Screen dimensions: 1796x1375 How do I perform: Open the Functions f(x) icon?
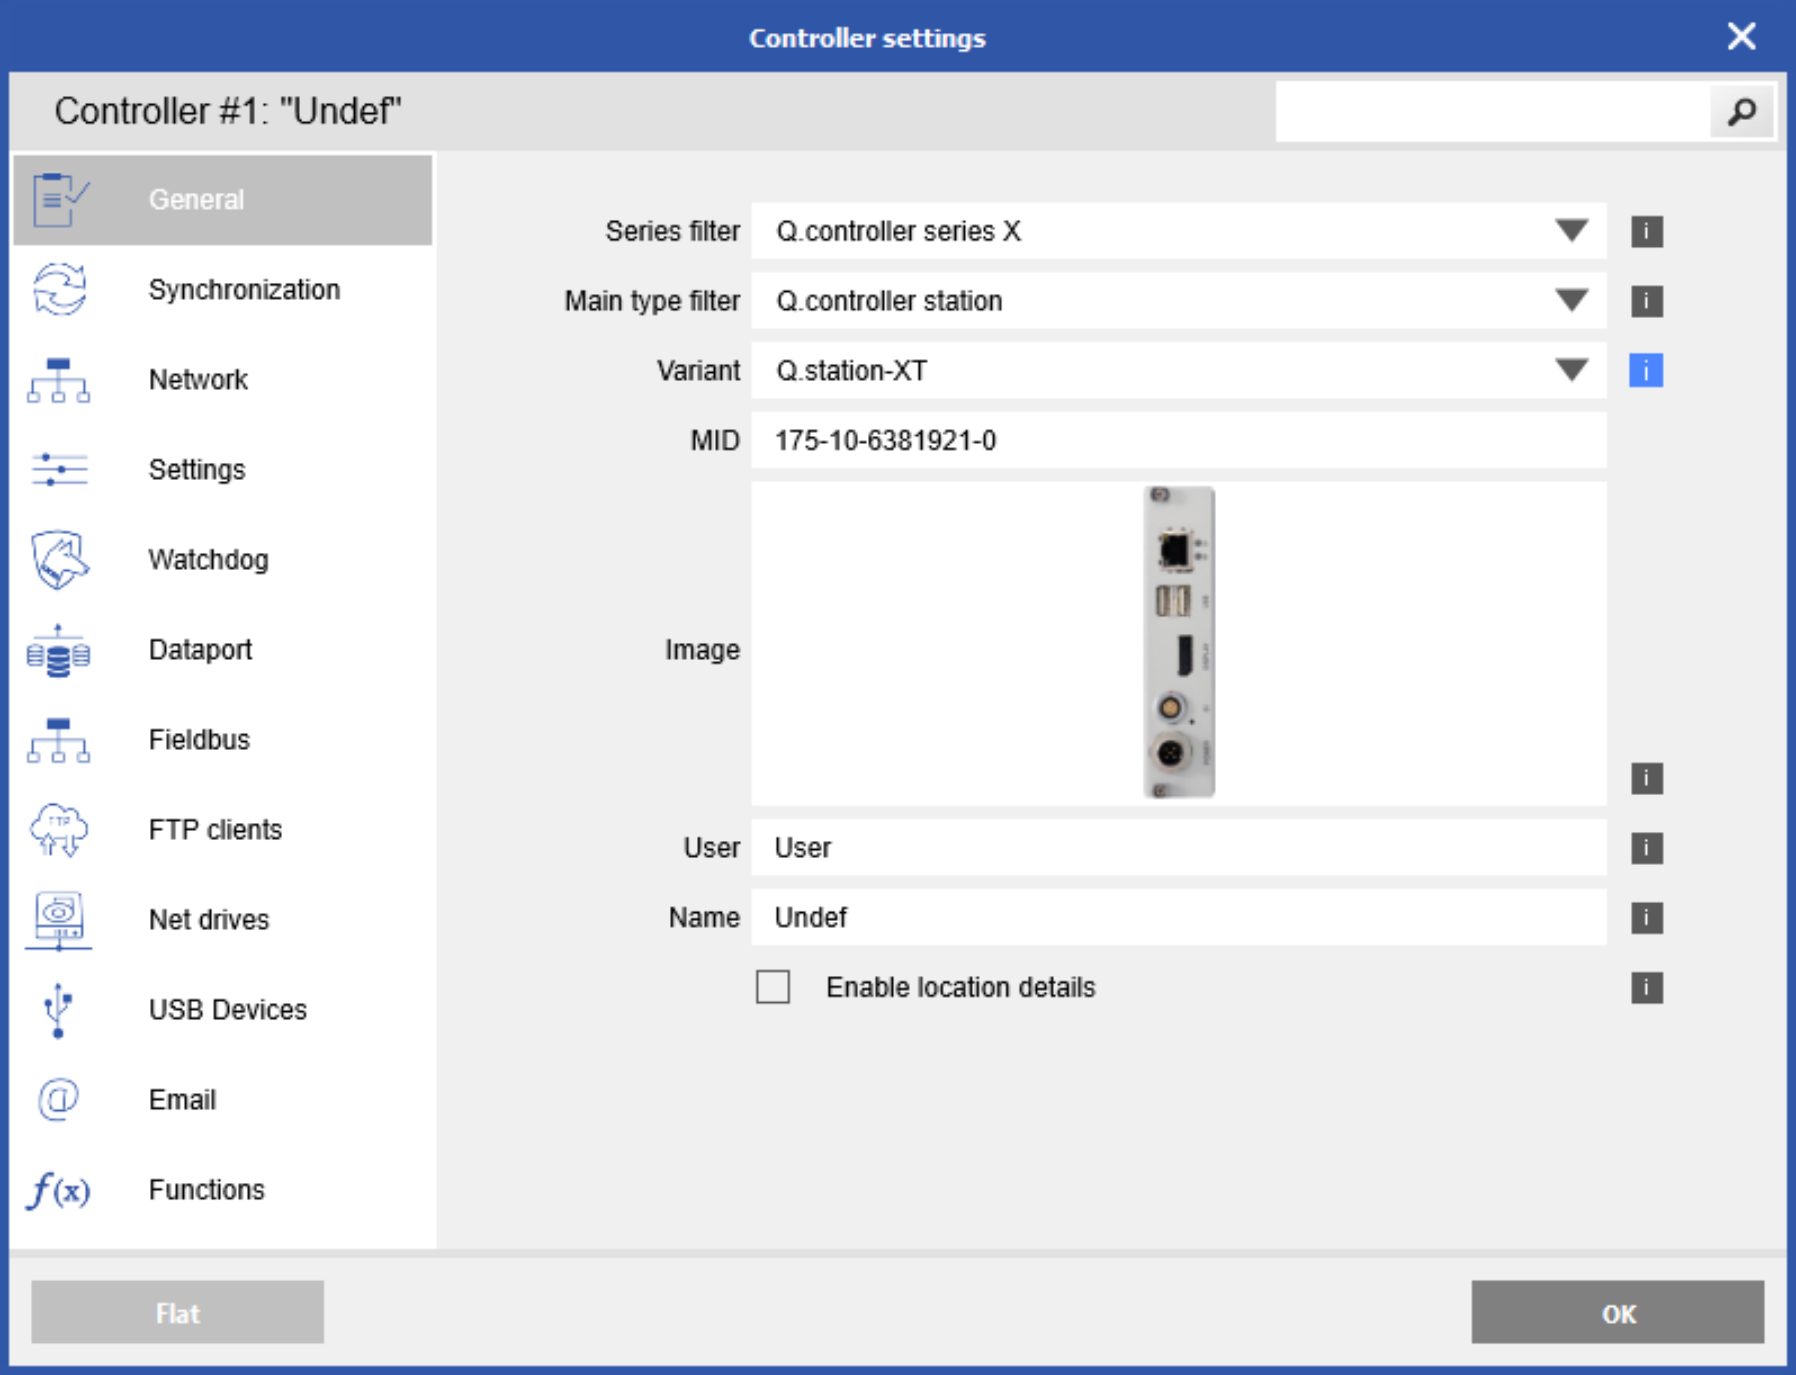click(x=59, y=1190)
